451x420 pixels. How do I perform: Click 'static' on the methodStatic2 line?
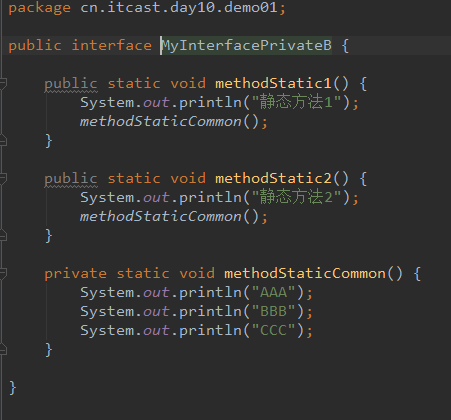pyautogui.click(x=134, y=178)
